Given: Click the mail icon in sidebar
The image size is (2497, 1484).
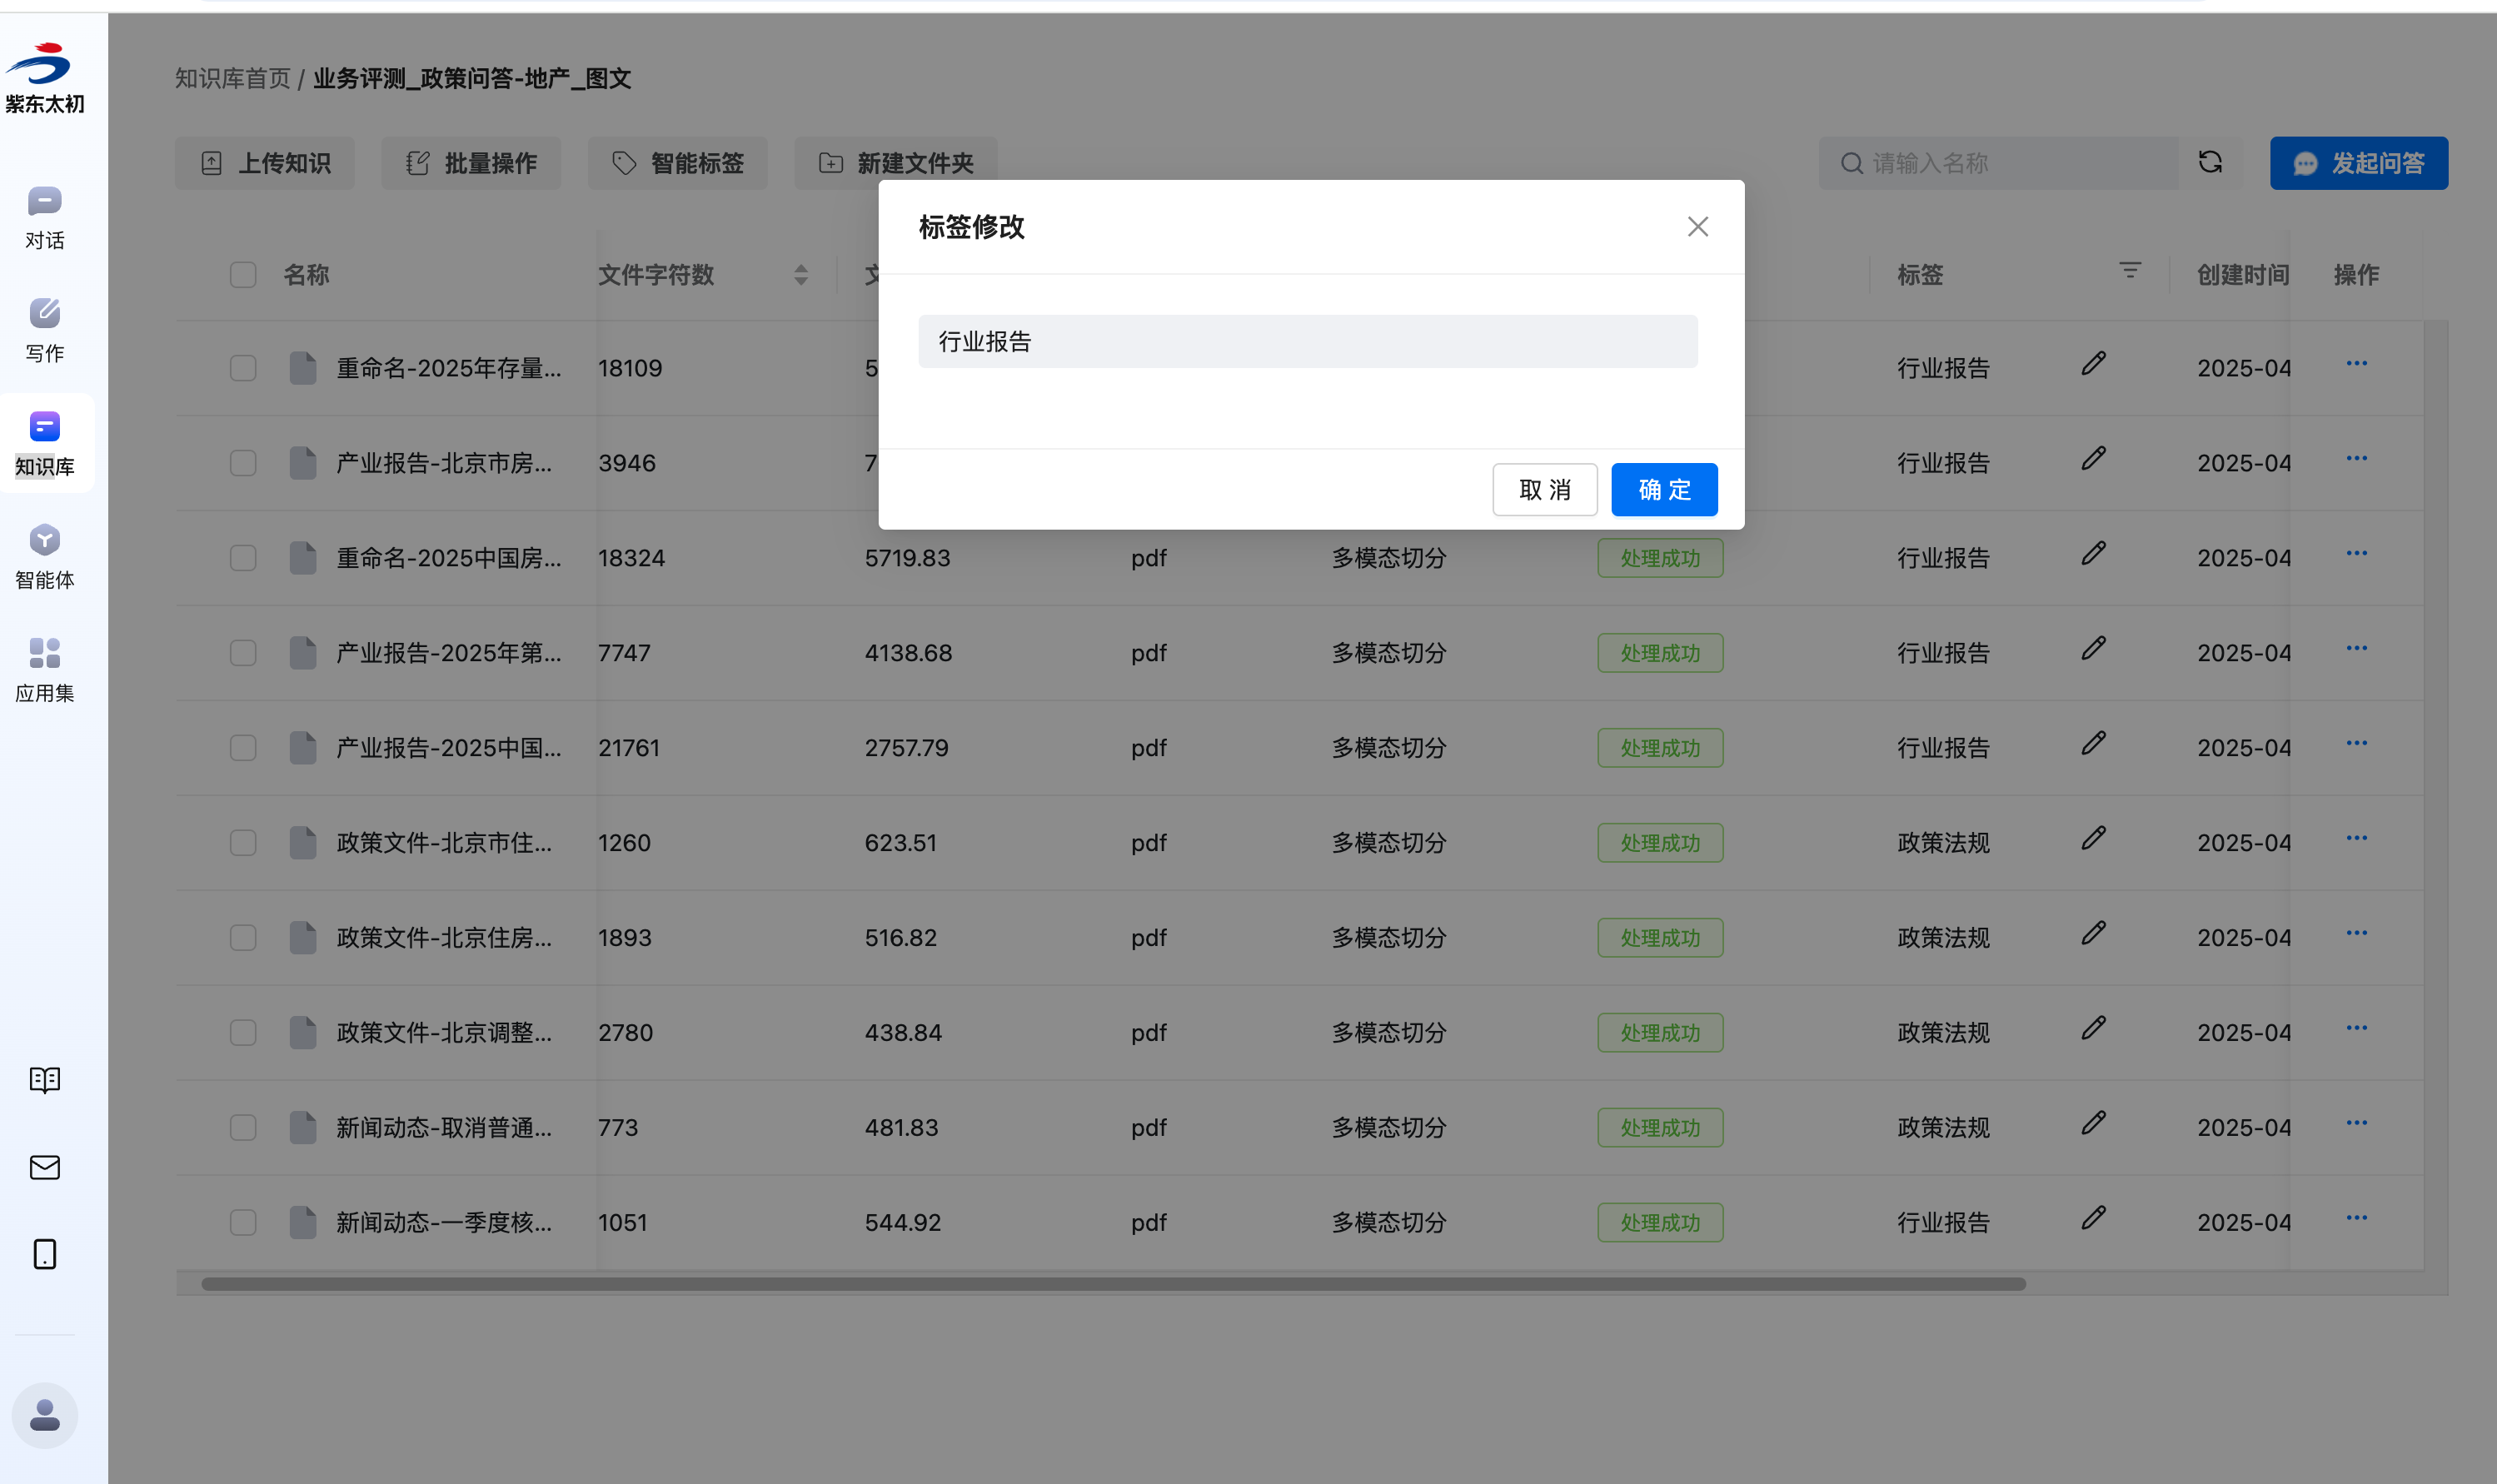Looking at the screenshot, I should coord(45,1167).
